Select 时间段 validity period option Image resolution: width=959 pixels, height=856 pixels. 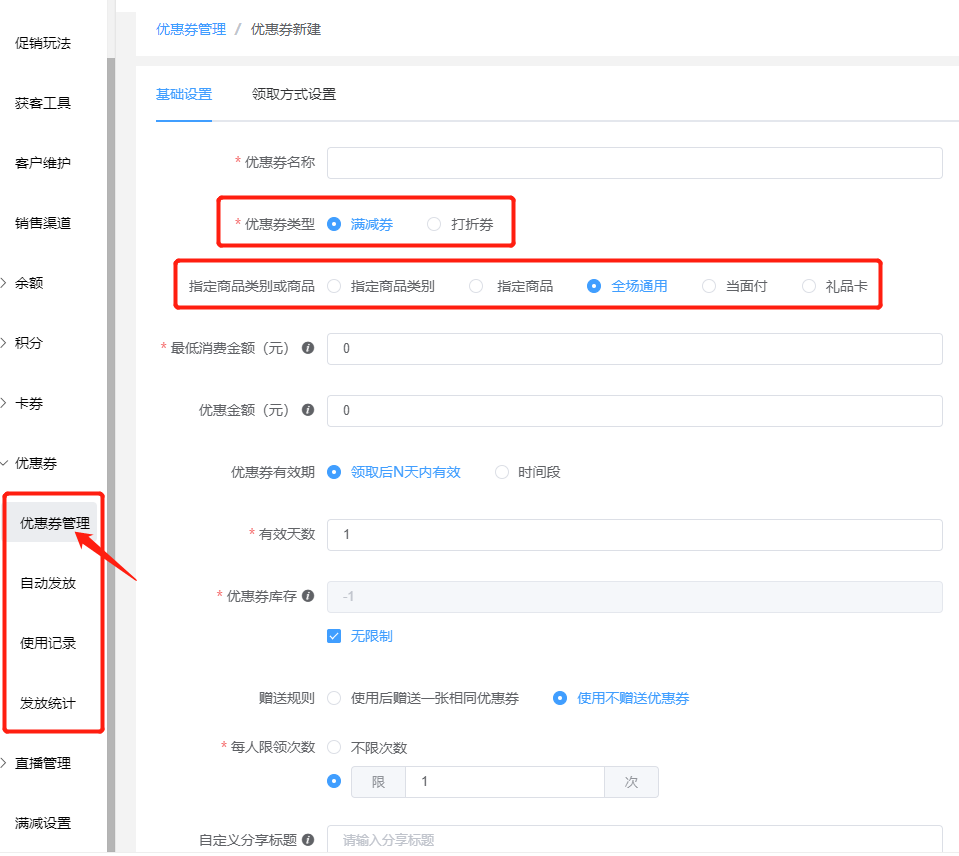(502, 472)
